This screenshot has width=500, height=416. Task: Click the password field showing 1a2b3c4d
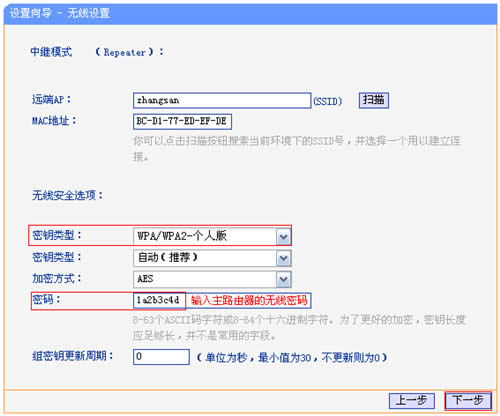pyautogui.click(x=159, y=301)
